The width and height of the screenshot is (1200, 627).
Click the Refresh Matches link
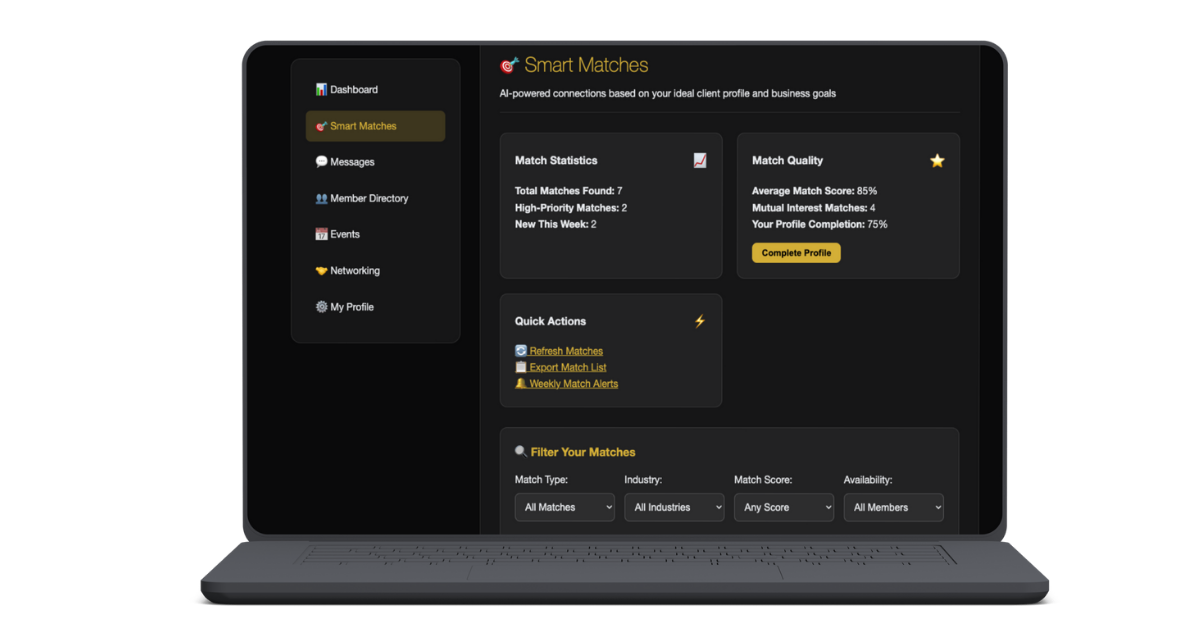tap(558, 350)
